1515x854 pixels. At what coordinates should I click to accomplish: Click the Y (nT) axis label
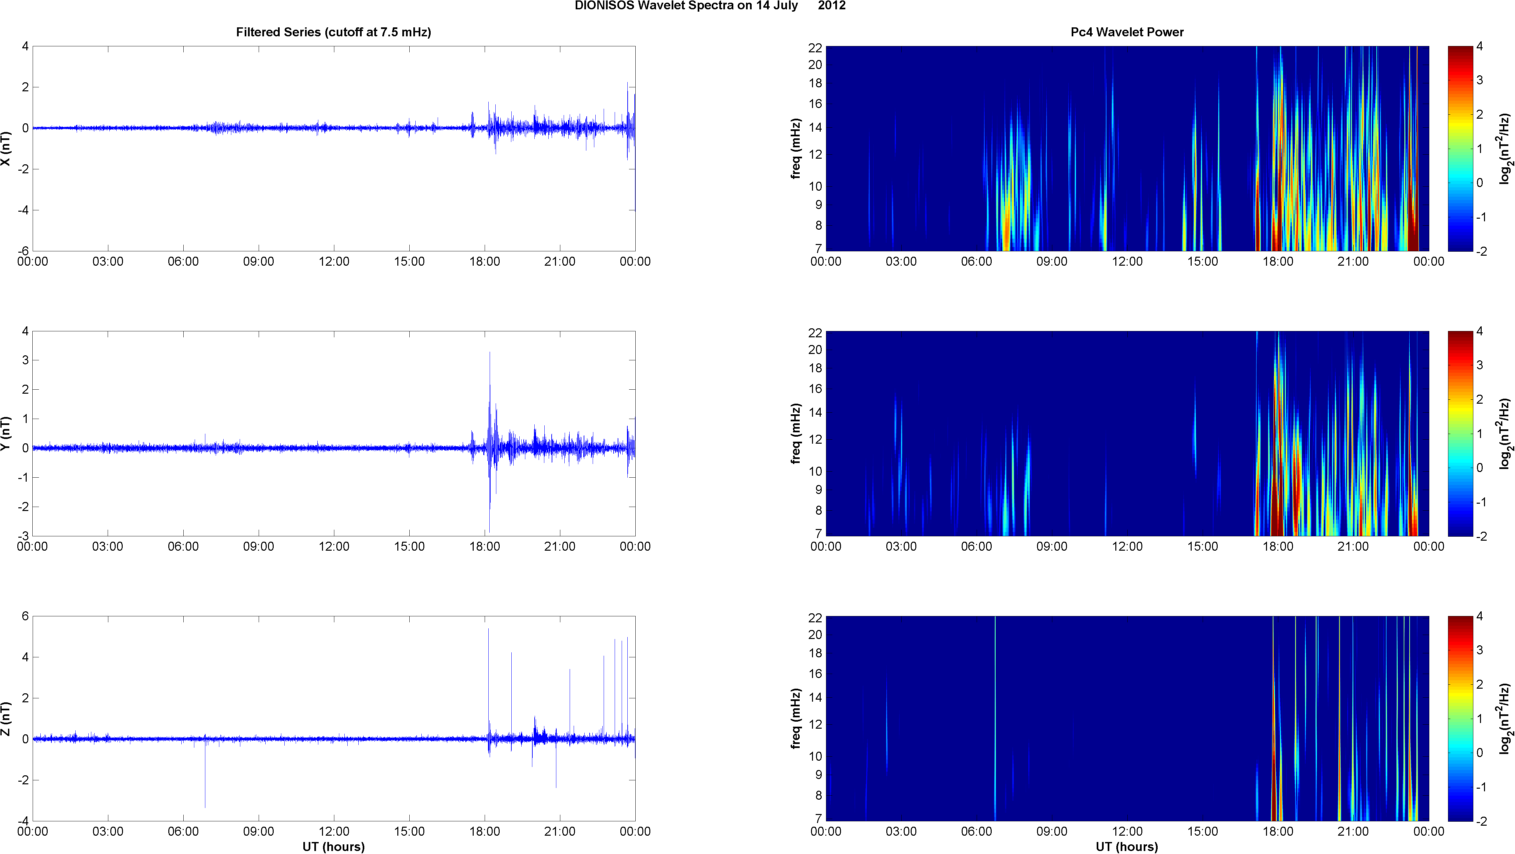[6, 434]
